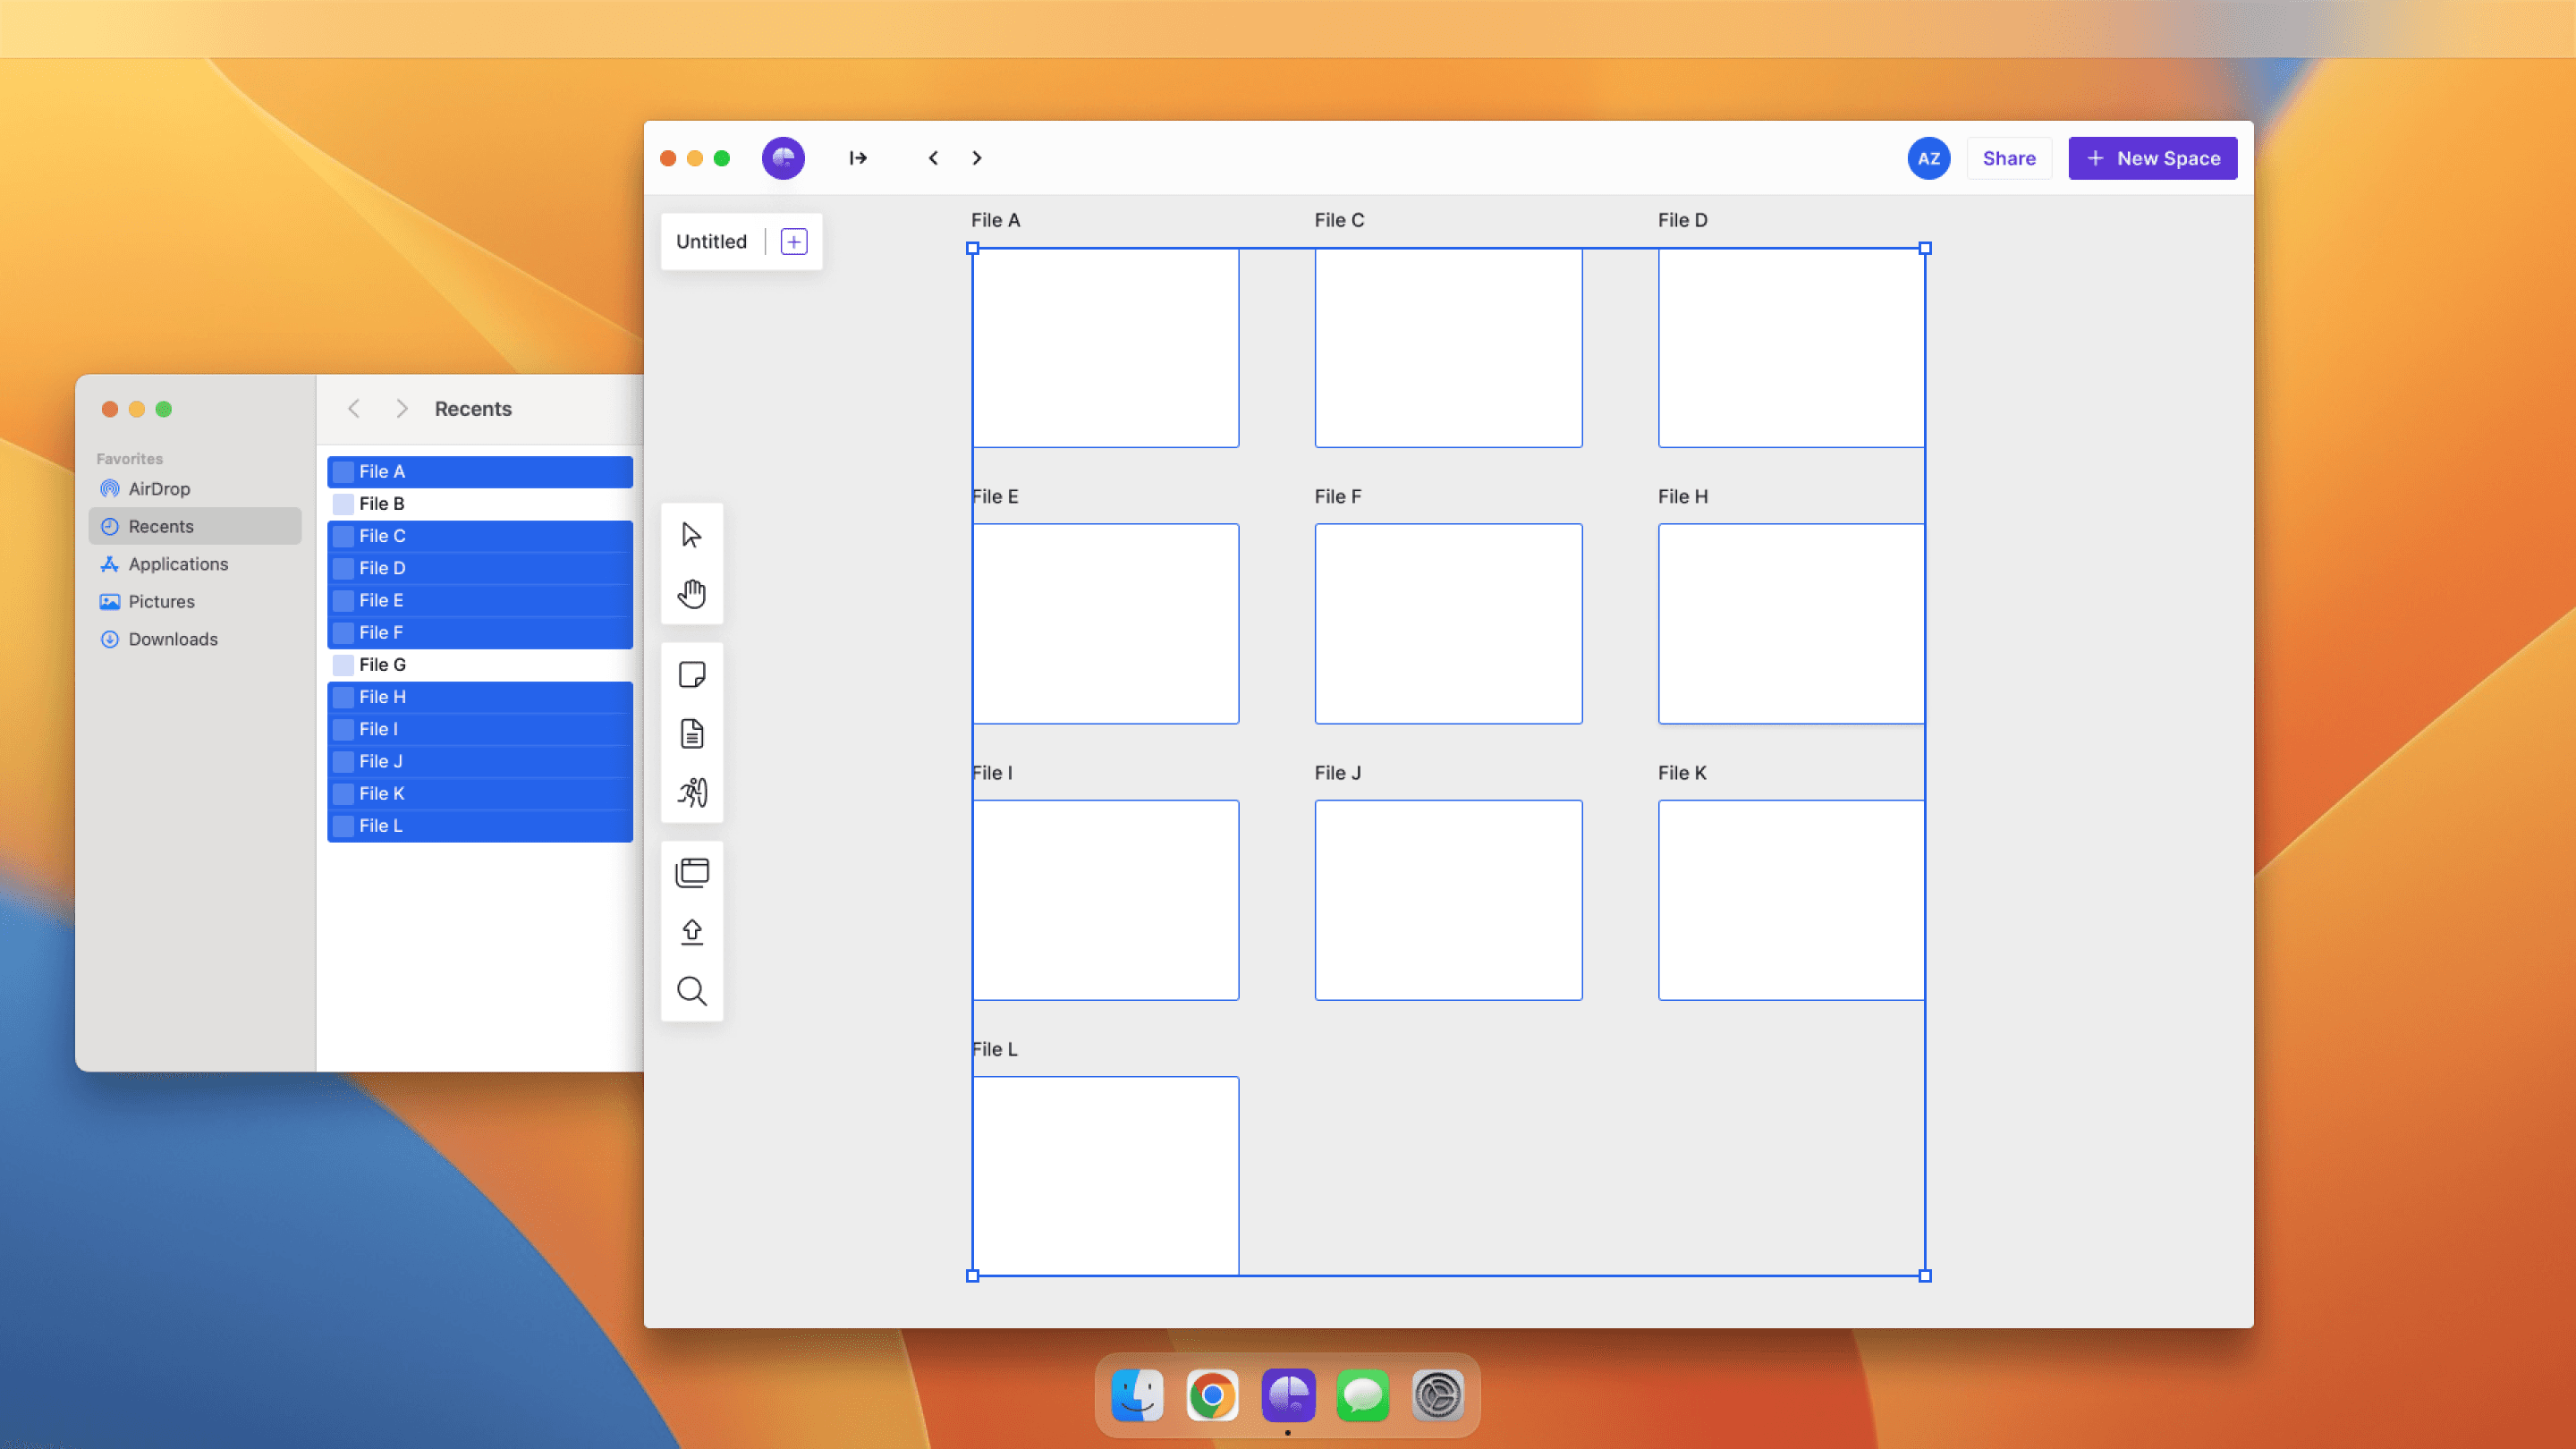Click the Share button
Screen dimensions: 2576x1449
tap(2008, 158)
